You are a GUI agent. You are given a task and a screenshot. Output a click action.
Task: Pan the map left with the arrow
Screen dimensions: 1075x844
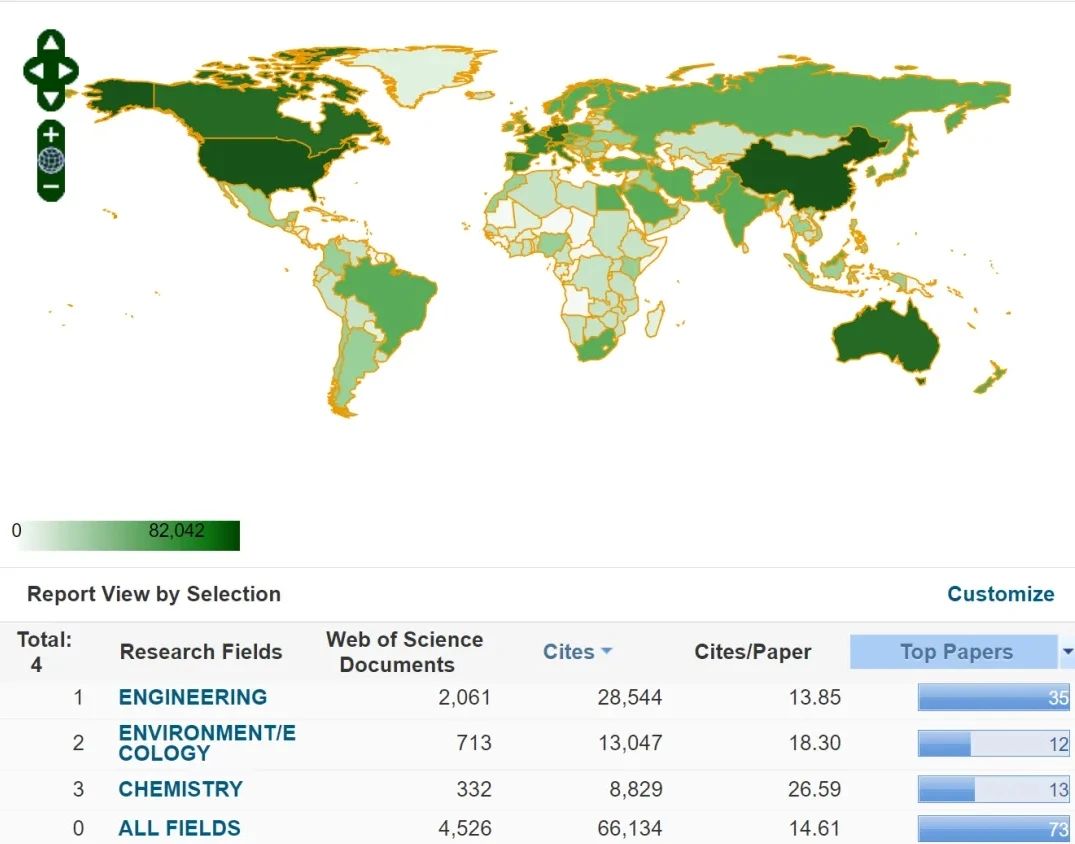pos(33,71)
